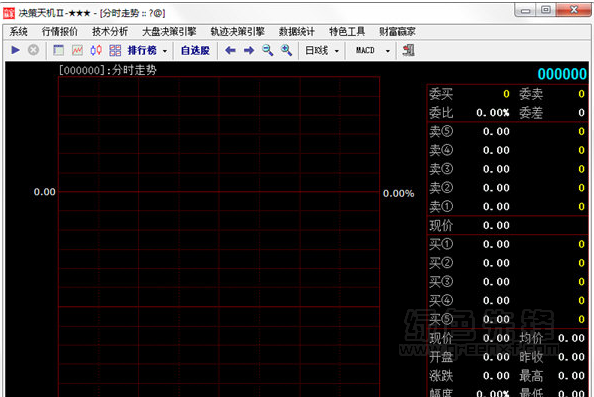Open the 日K线 period dropdown
594x397 pixels.
[322, 50]
